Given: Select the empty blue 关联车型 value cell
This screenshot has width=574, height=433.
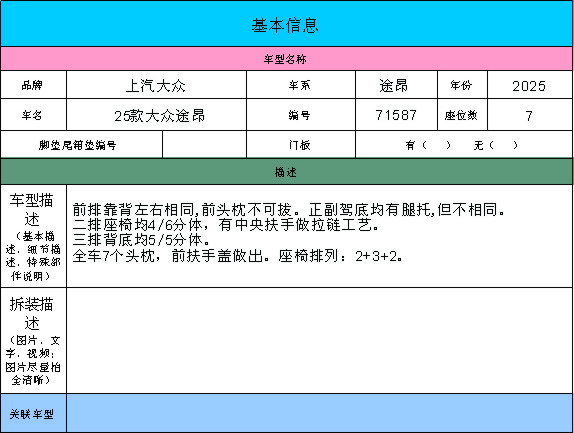Looking at the screenshot, I should point(320,413).
